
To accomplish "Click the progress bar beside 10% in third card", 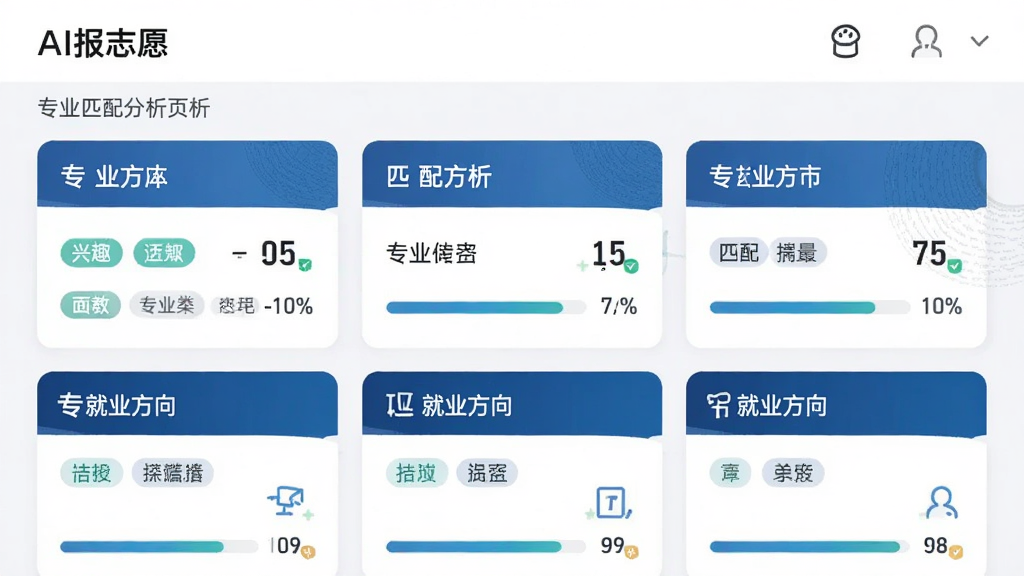I will click(809, 308).
